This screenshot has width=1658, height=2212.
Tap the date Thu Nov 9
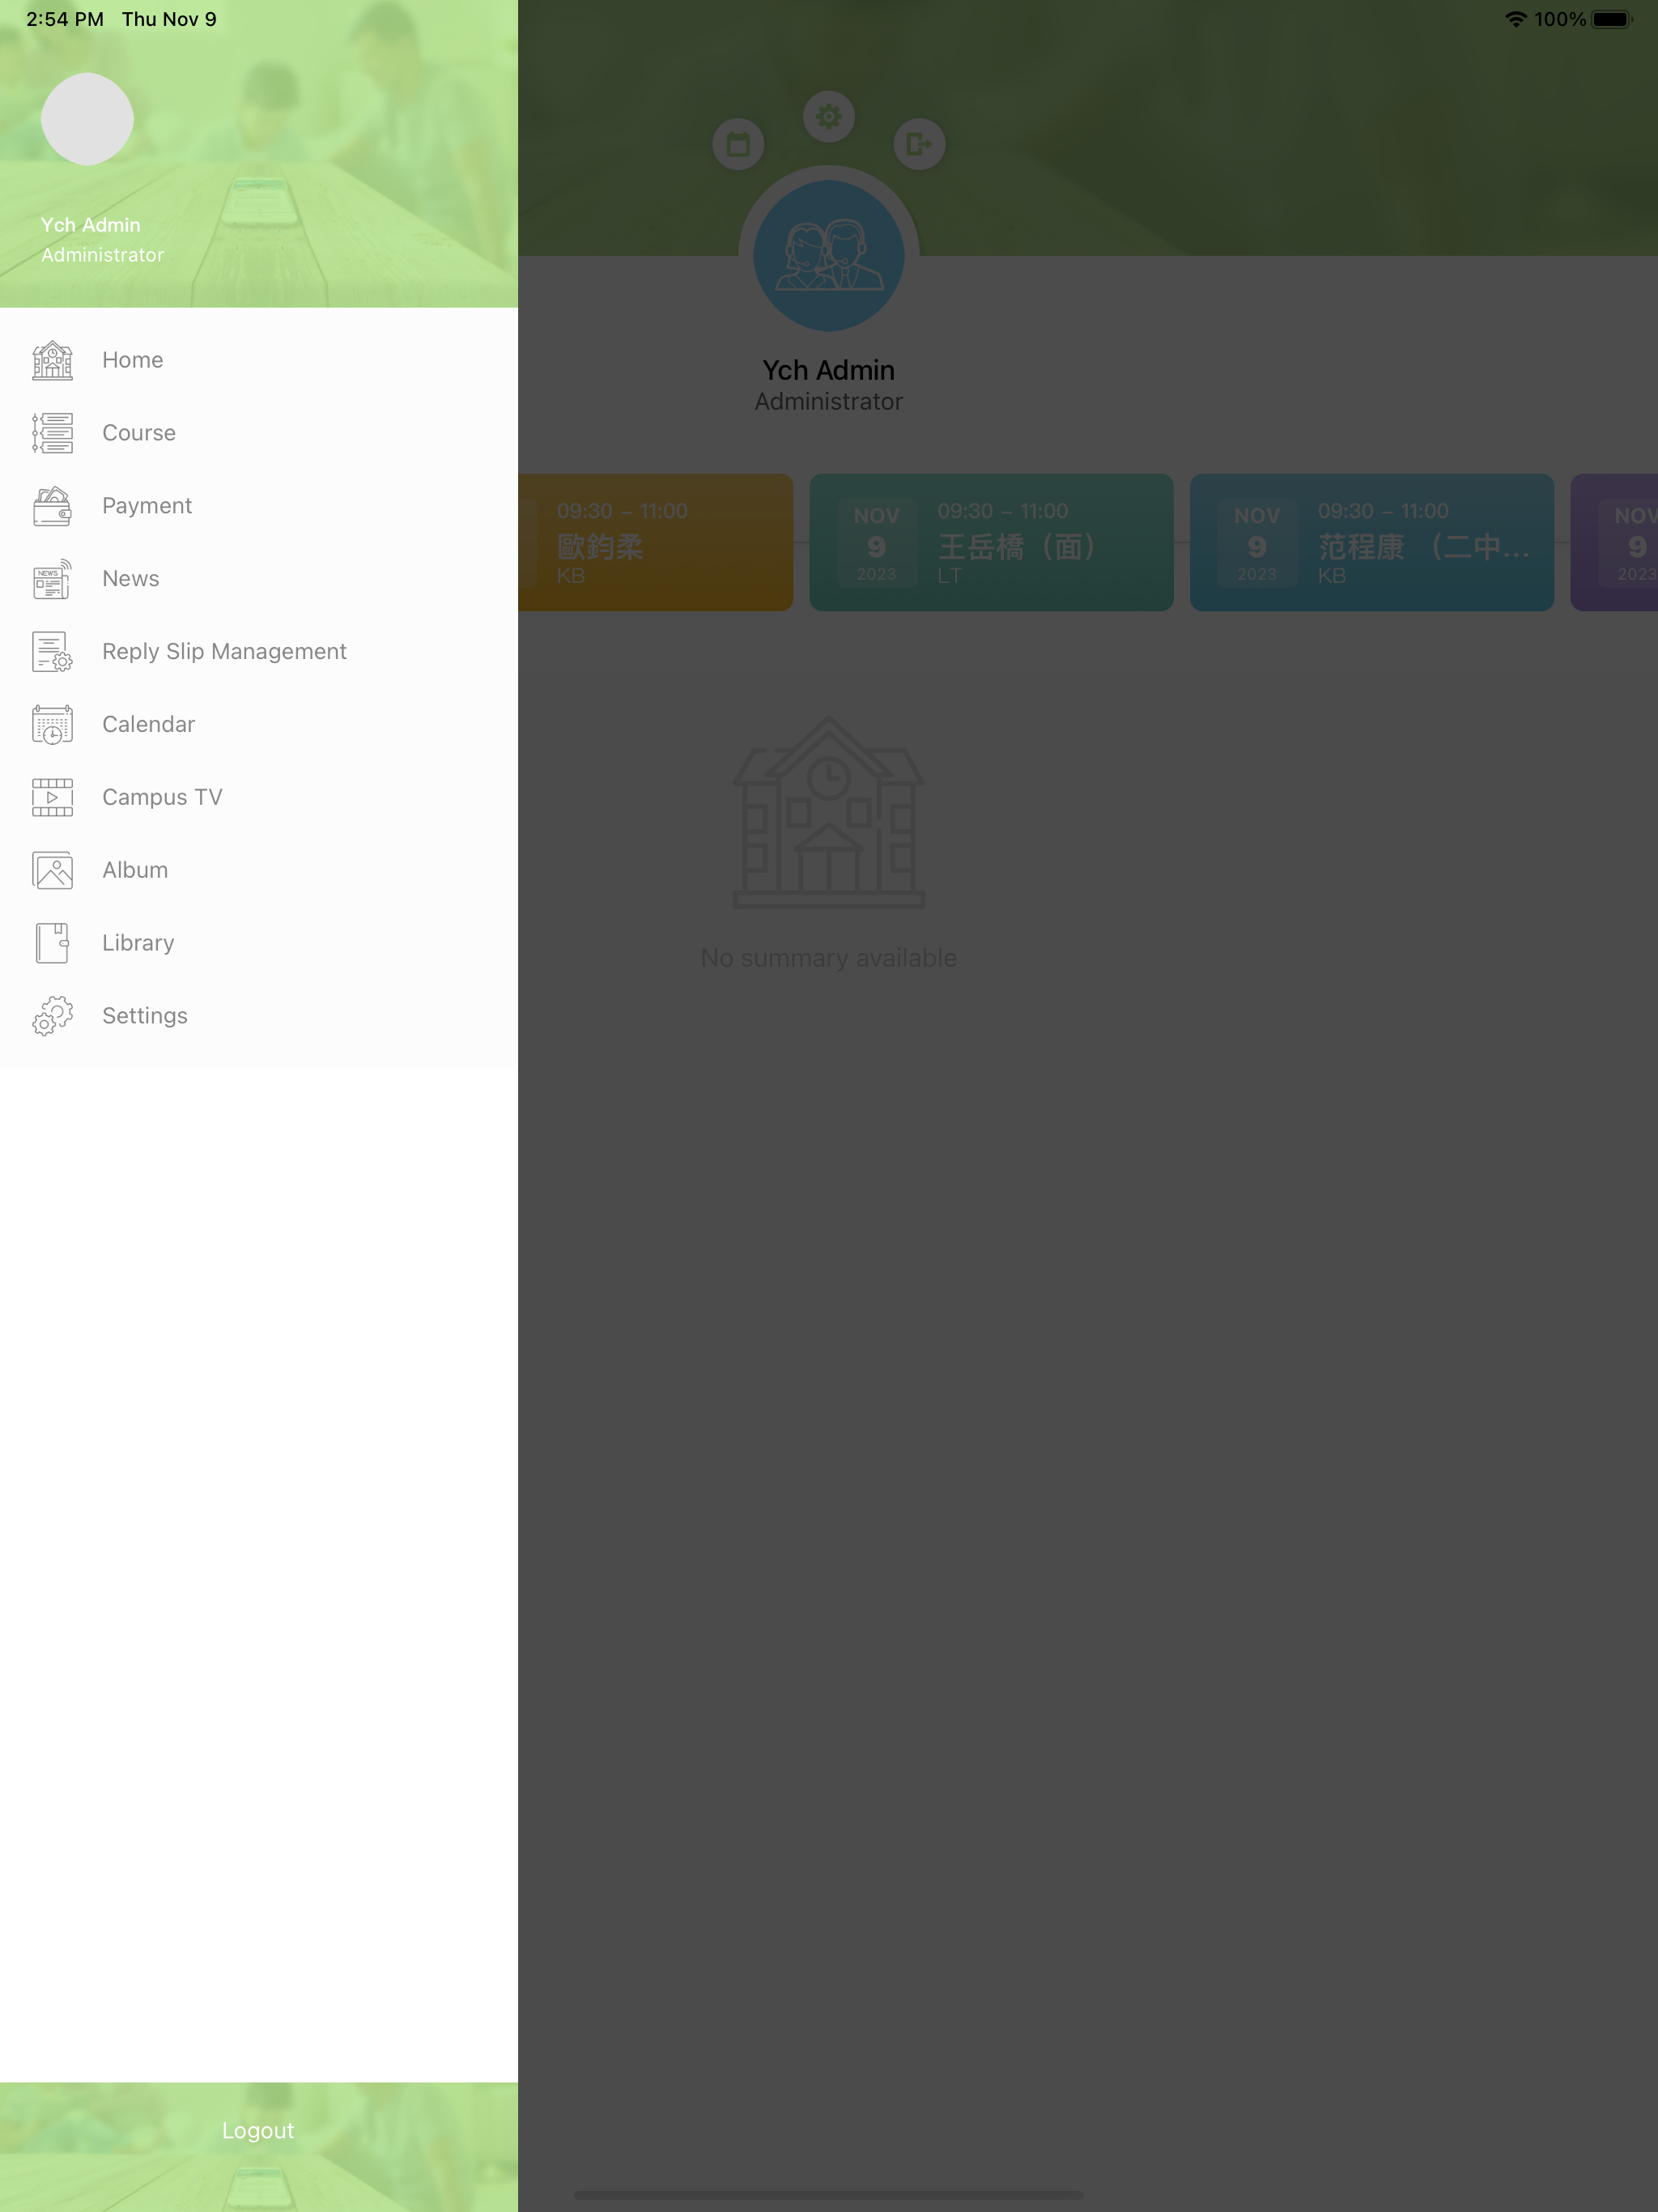tap(169, 19)
